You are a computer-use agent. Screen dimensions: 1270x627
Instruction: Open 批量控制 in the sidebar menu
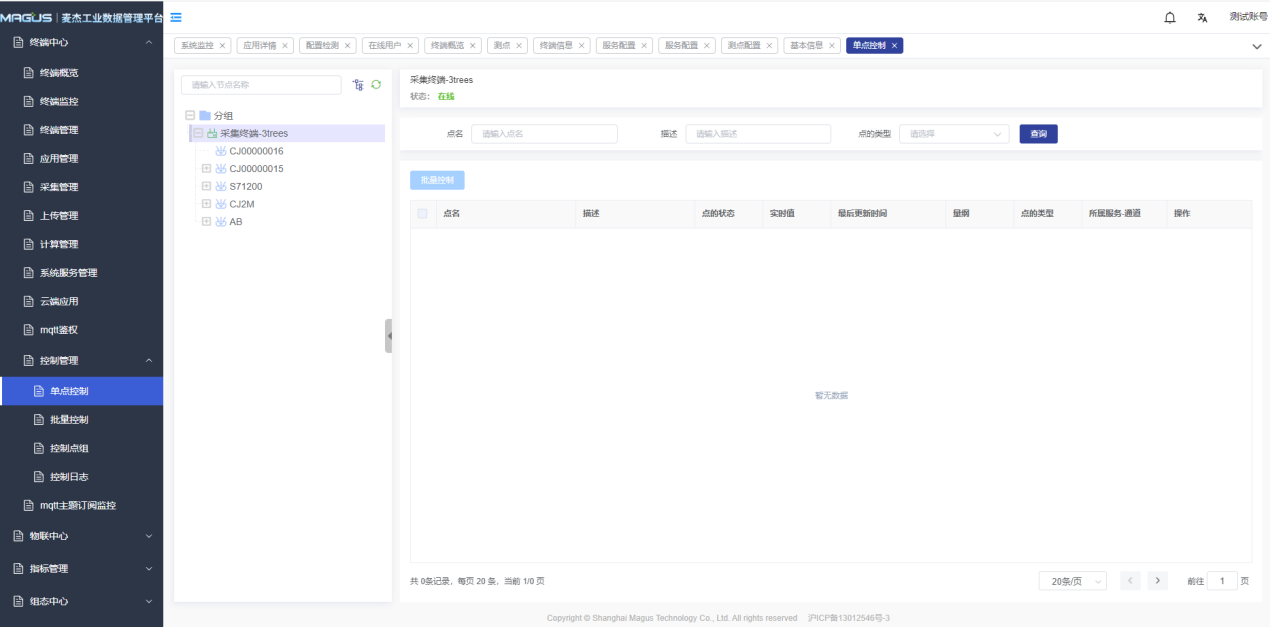(x=69, y=419)
